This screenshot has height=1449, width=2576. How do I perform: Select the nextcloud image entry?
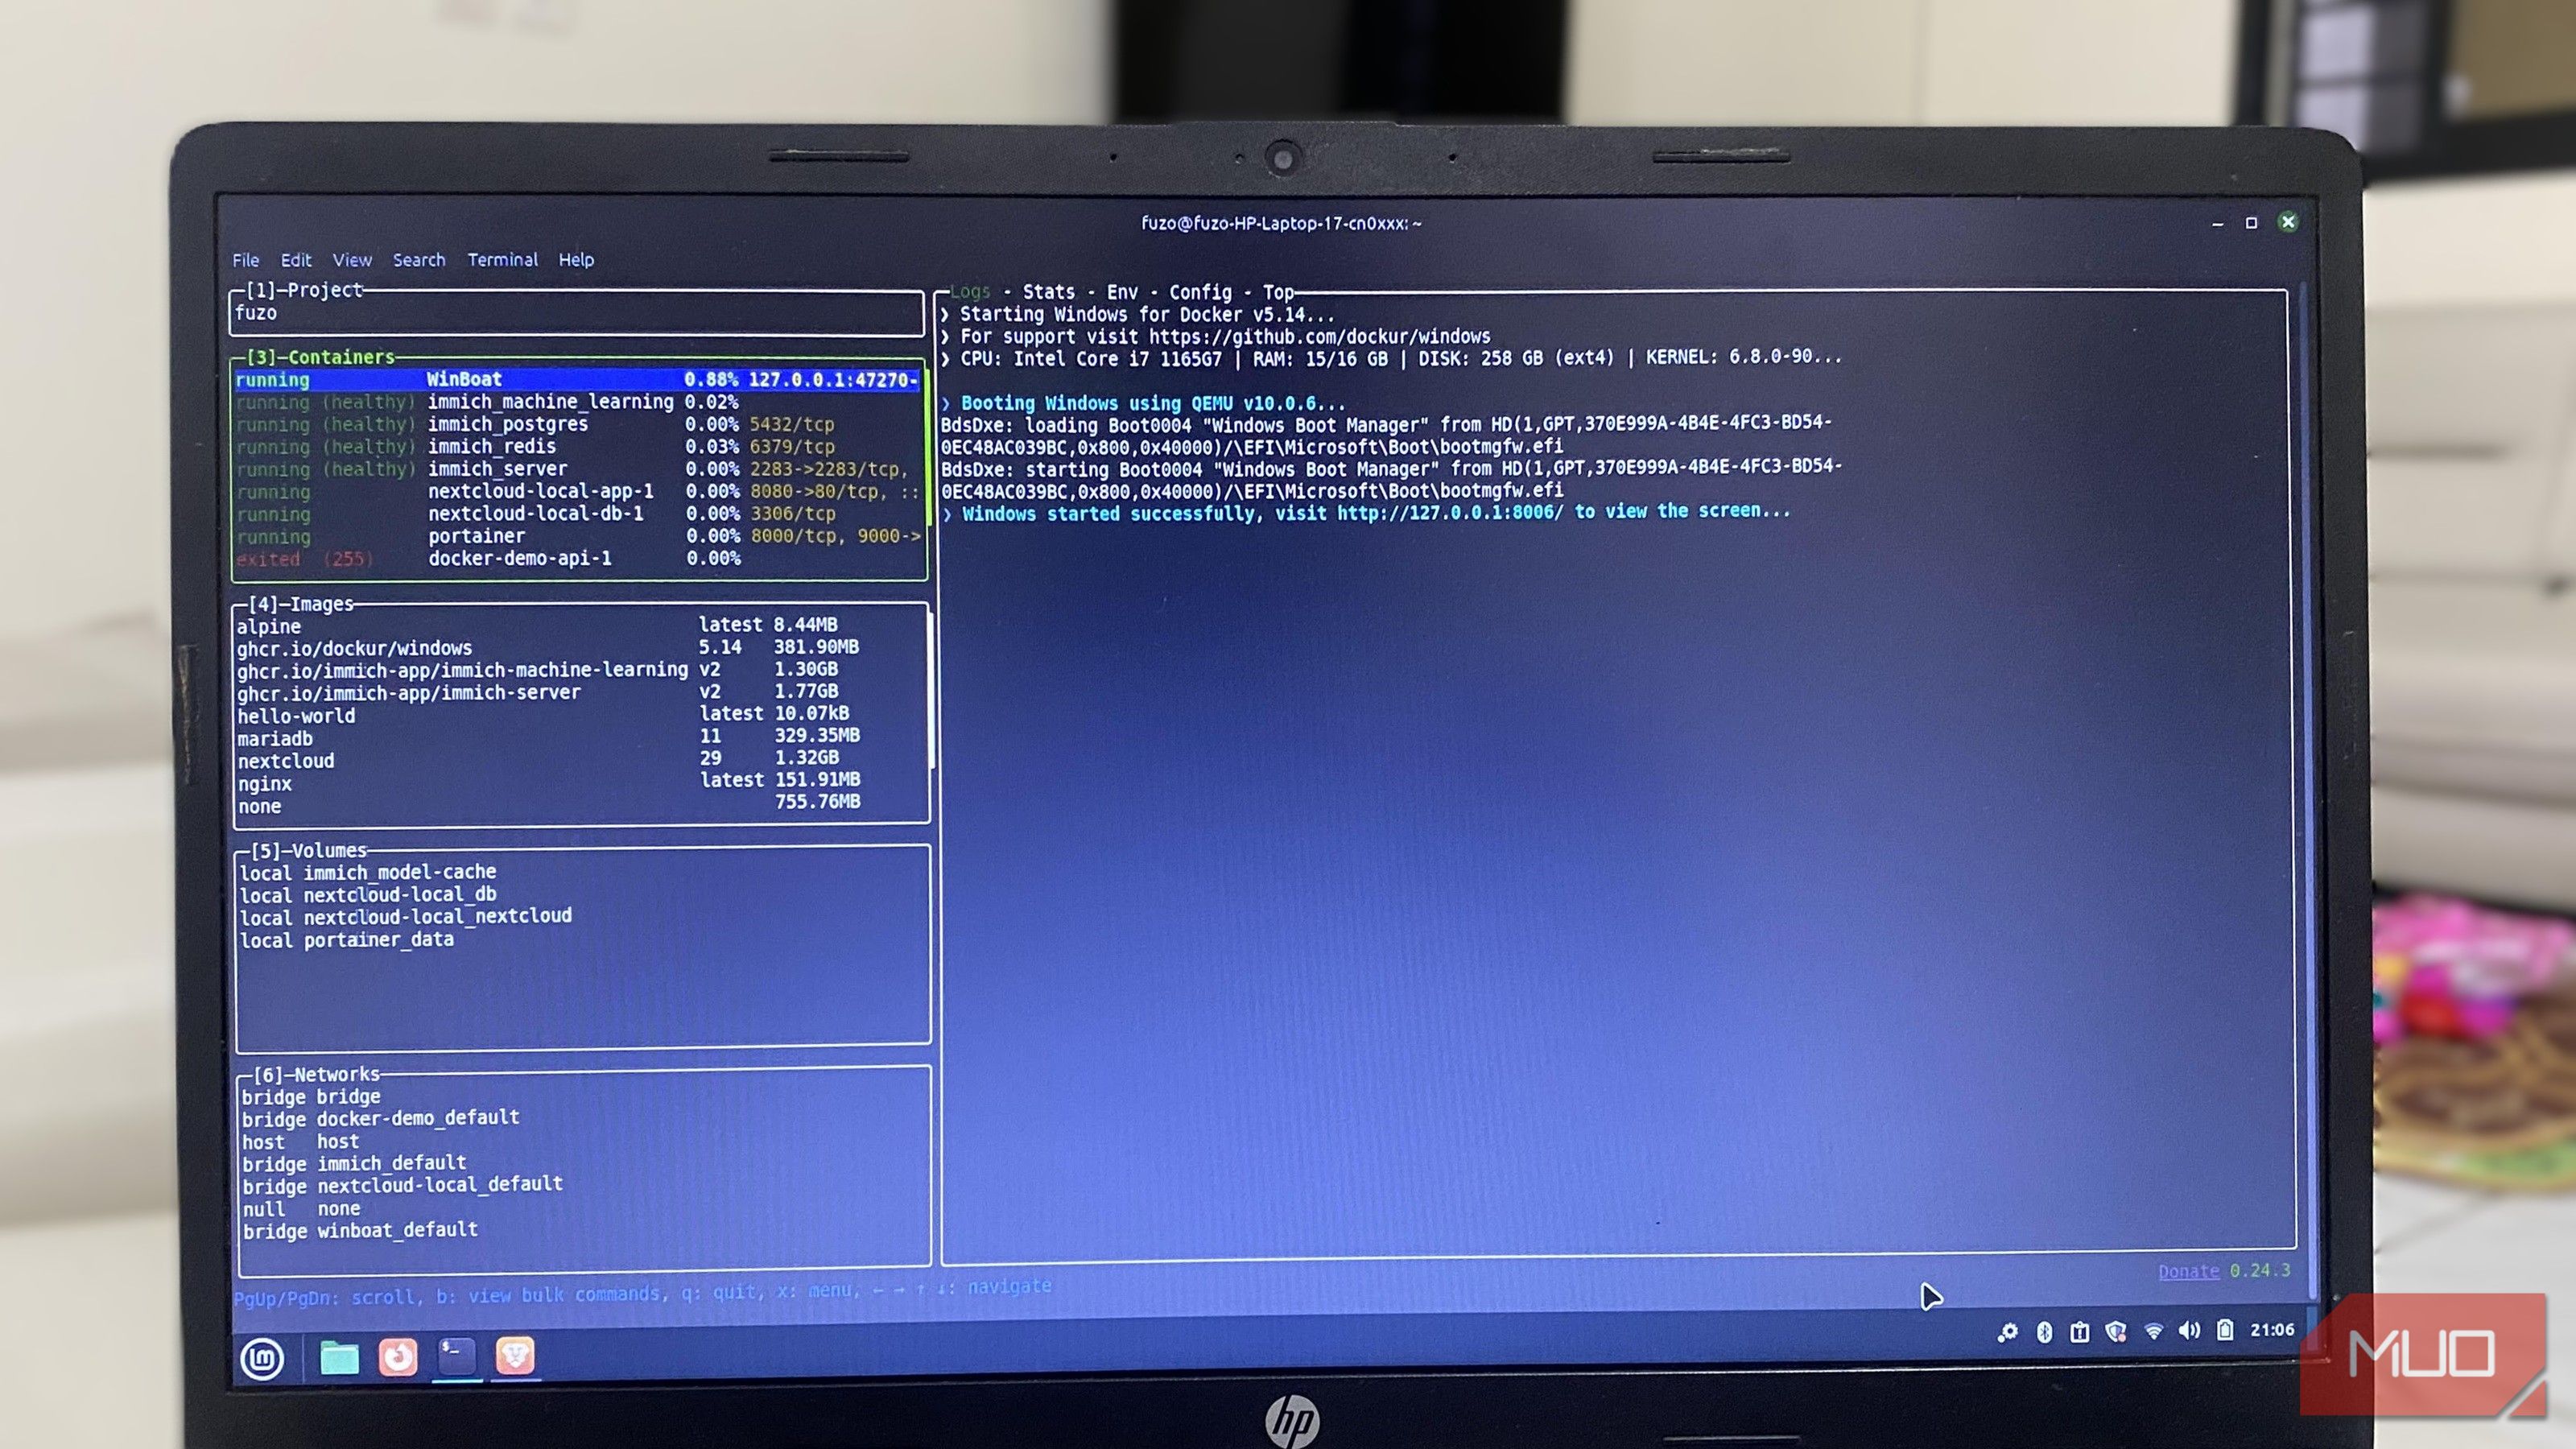286,761
